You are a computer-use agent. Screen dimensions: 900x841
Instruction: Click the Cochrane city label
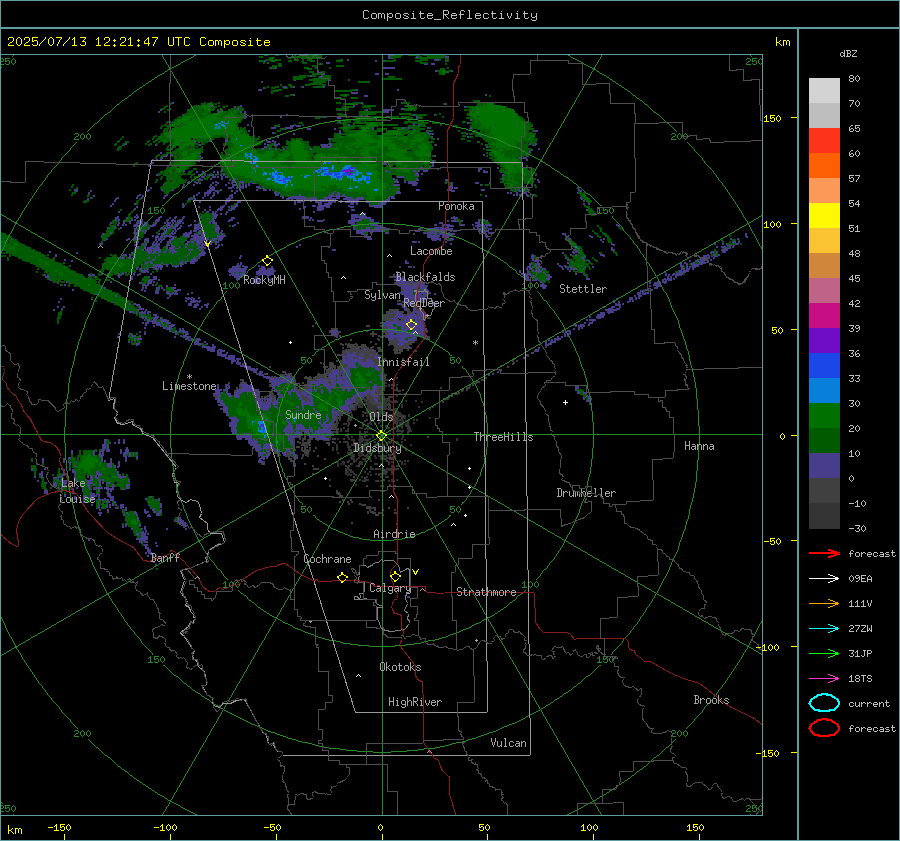(327, 559)
